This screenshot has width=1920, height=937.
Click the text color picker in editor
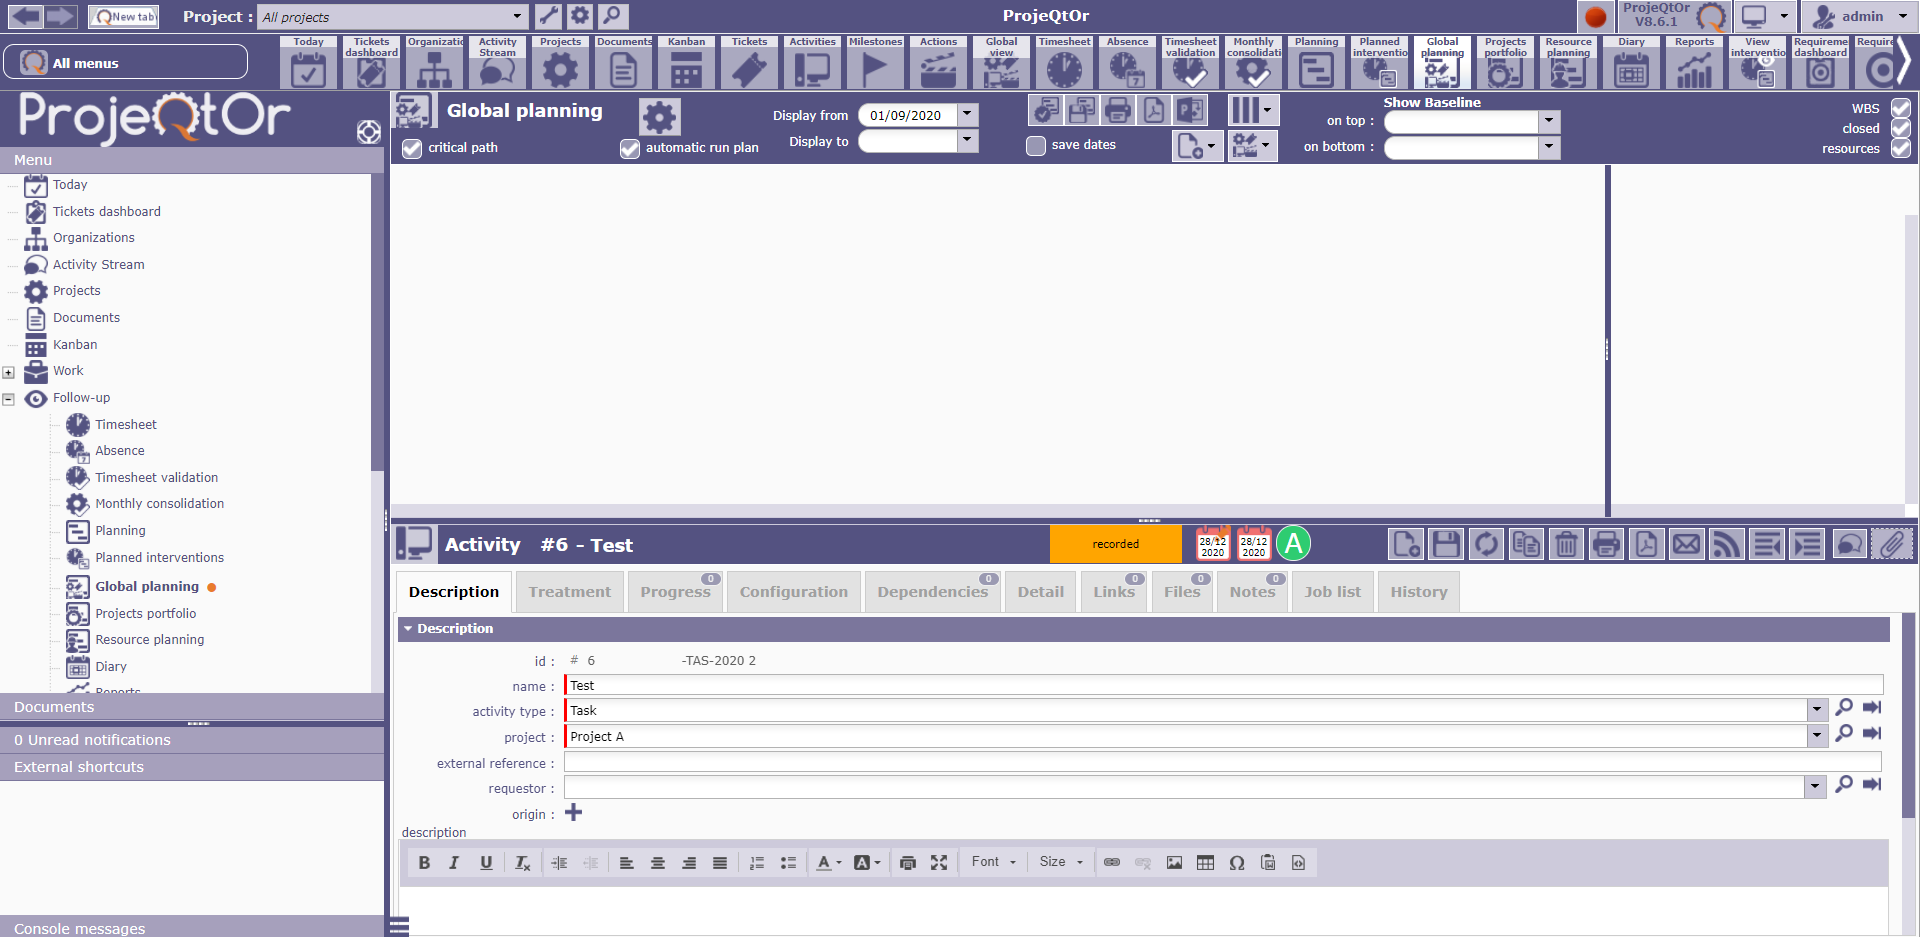coord(827,863)
